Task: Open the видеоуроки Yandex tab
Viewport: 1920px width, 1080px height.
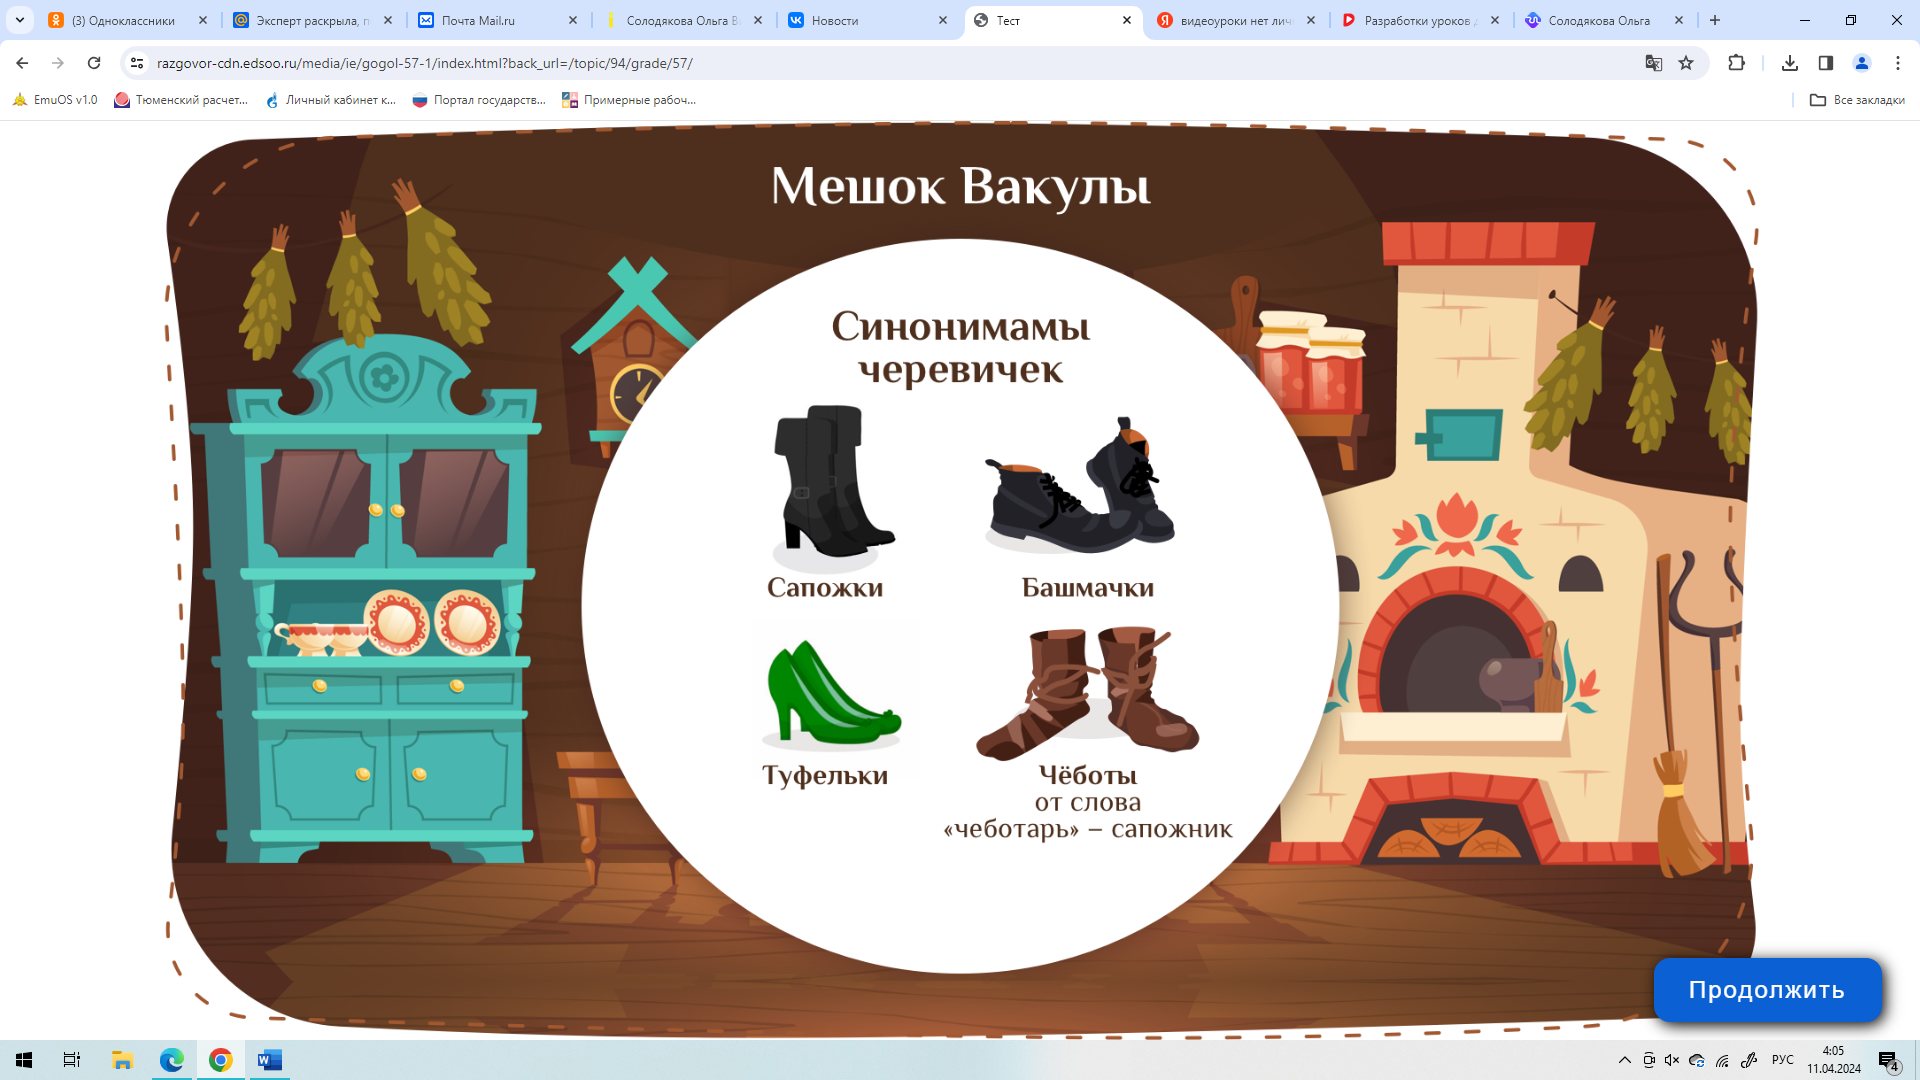Action: click(1236, 20)
